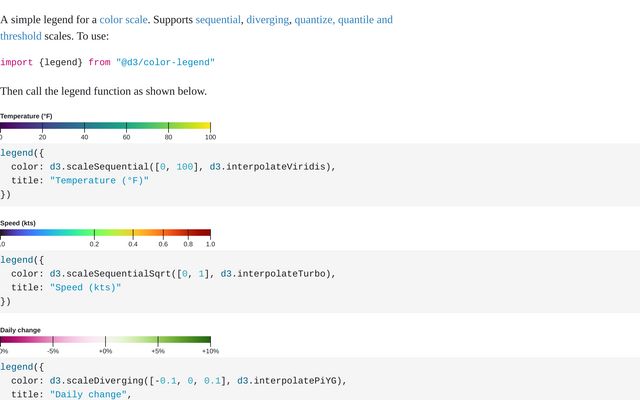Click the "Temperature (°F)" title string in code
Image resolution: width=640 pixels, height=400 pixels.
pos(99,180)
